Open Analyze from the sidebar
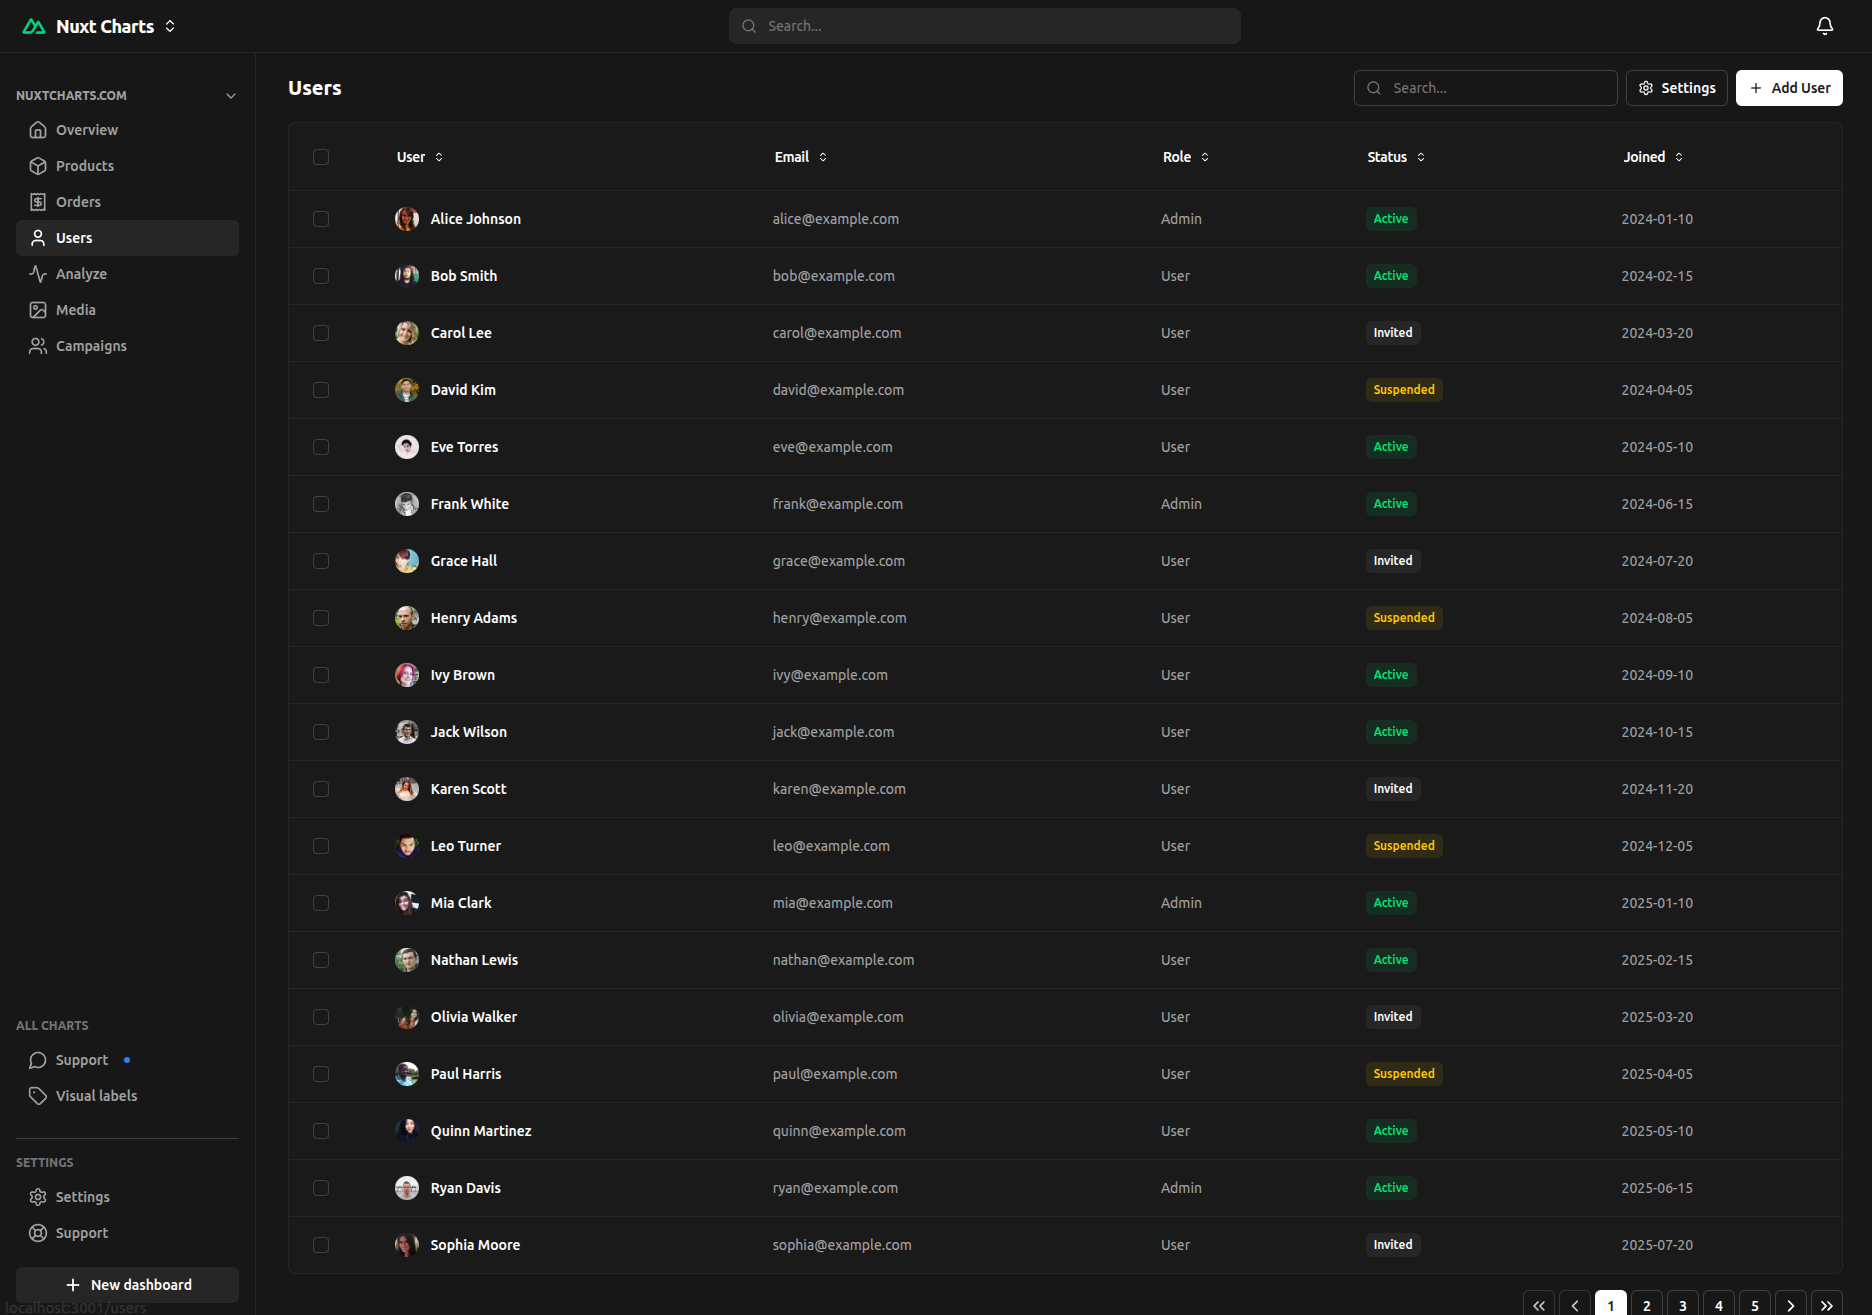Viewport: 1872px width, 1315px height. 81,274
